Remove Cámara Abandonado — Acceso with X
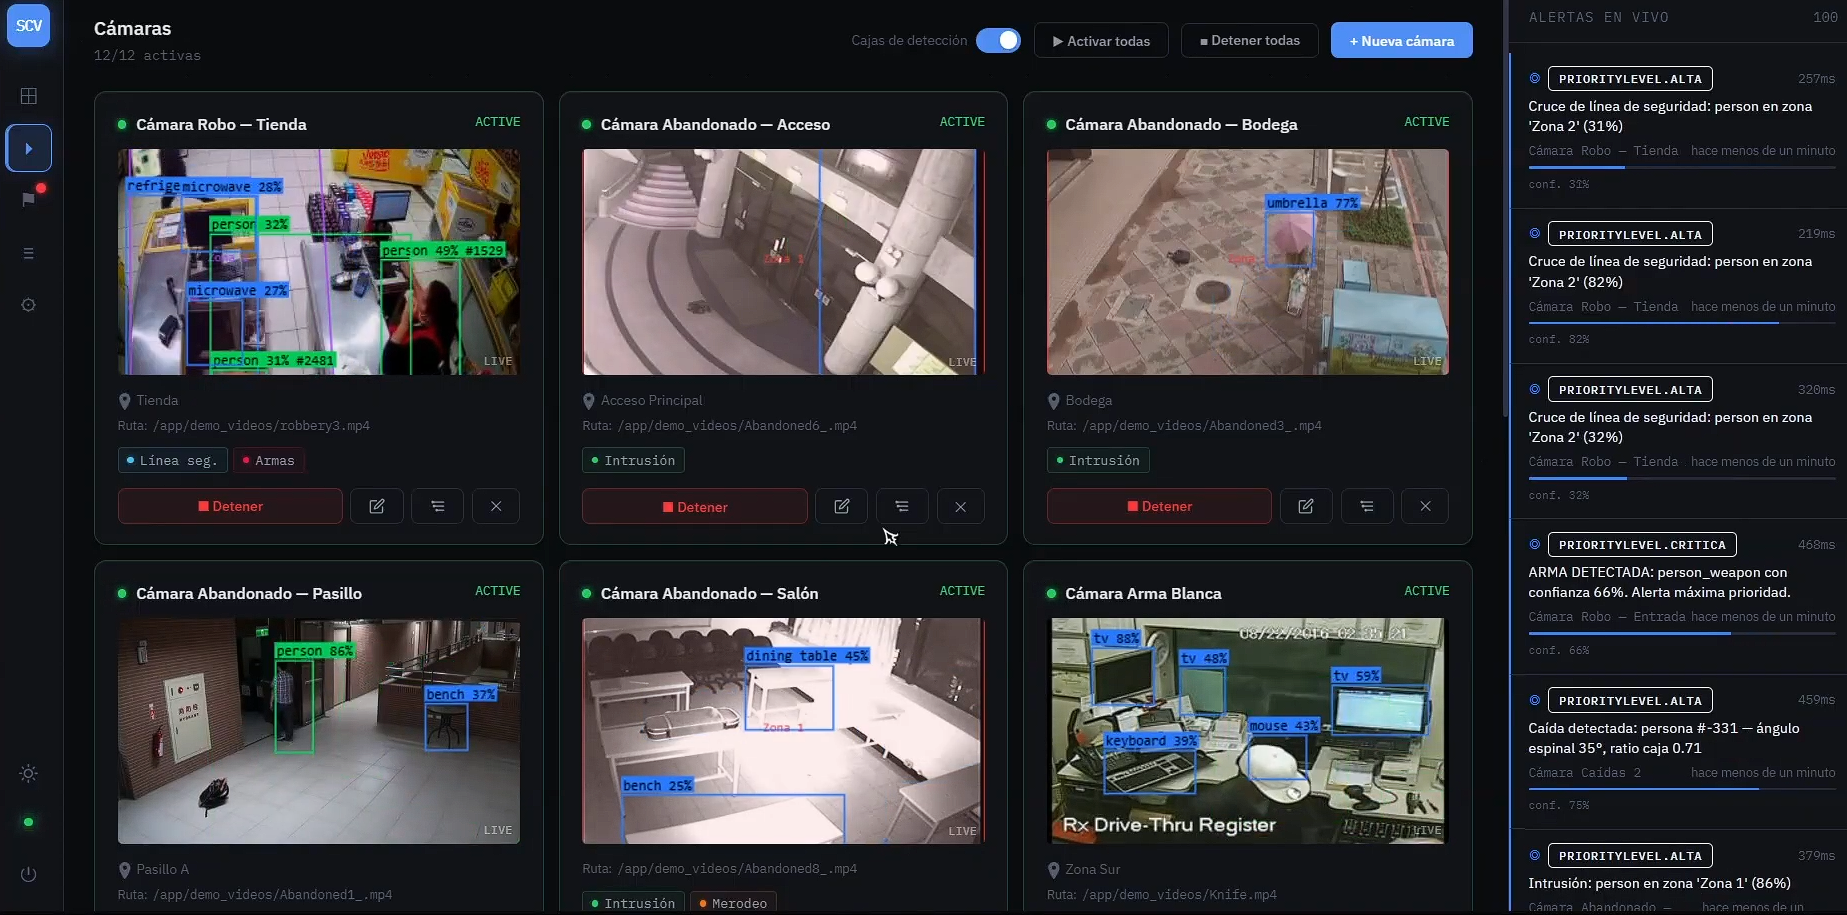1847x915 pixels. (961, 506)
